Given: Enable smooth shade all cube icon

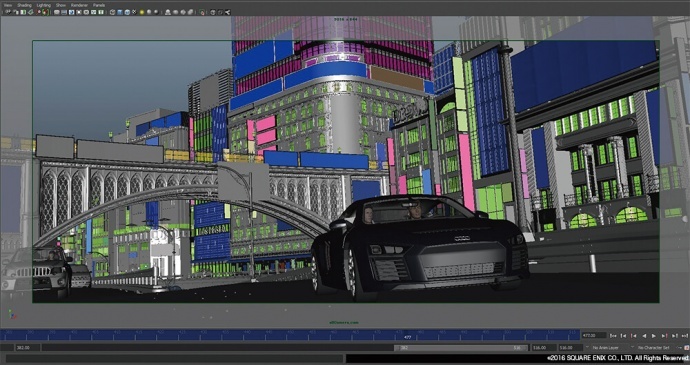Looking at the screenshot, I should 120,12.
